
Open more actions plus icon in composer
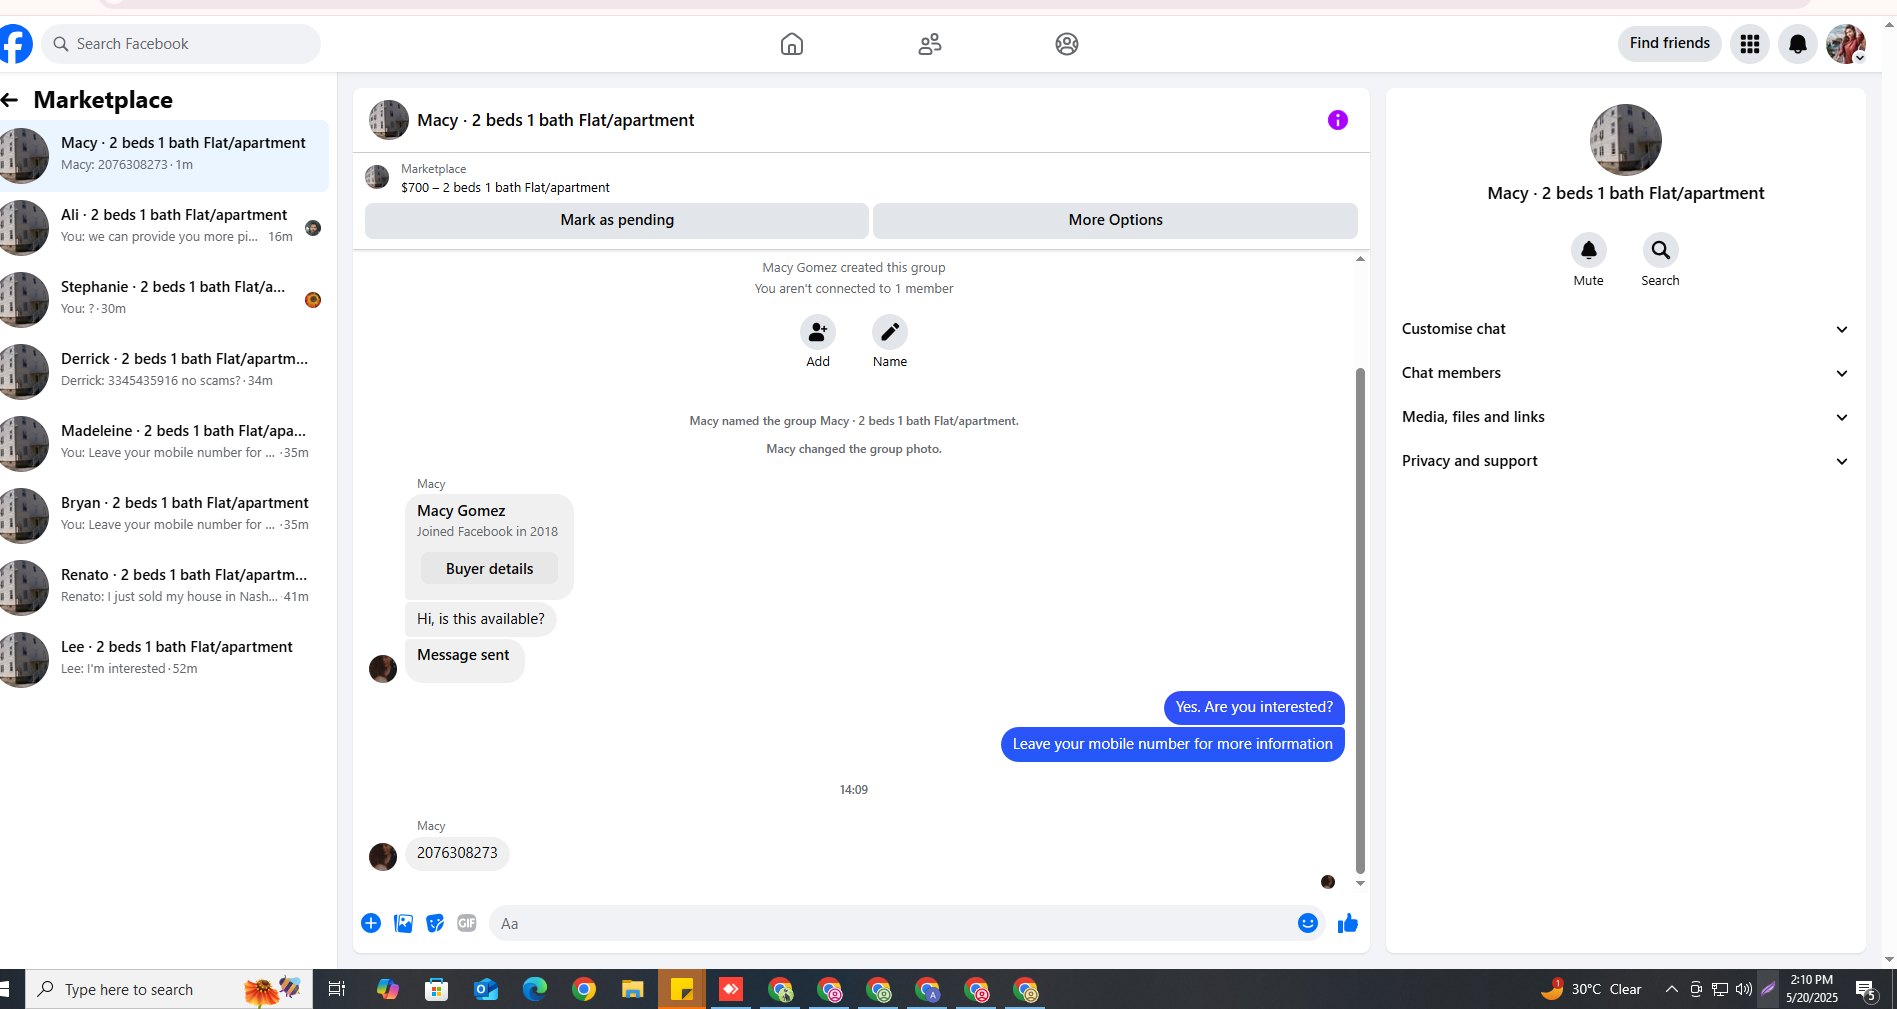[371, 923]
